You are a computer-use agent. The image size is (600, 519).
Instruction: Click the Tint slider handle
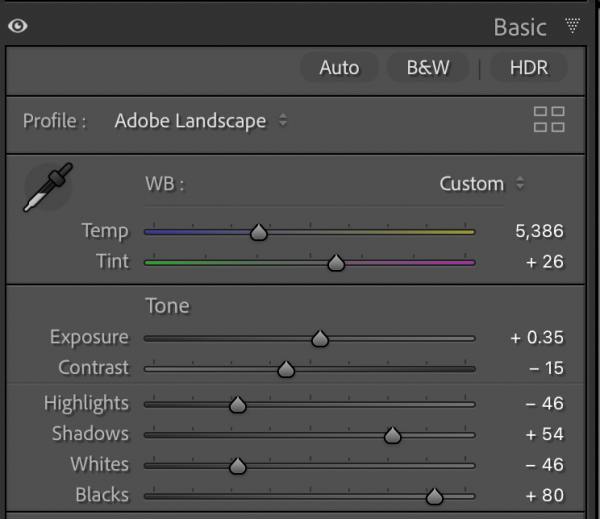coord(336,263)
